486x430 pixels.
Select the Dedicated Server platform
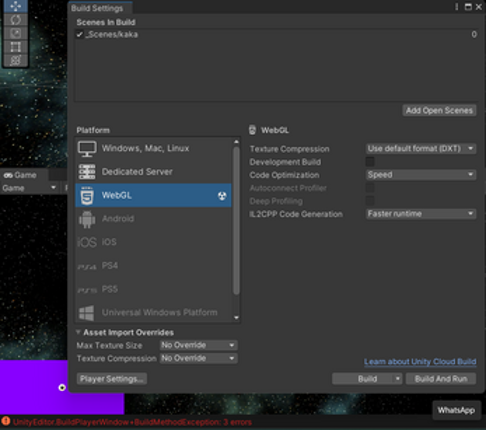click(x=153, y=172)
